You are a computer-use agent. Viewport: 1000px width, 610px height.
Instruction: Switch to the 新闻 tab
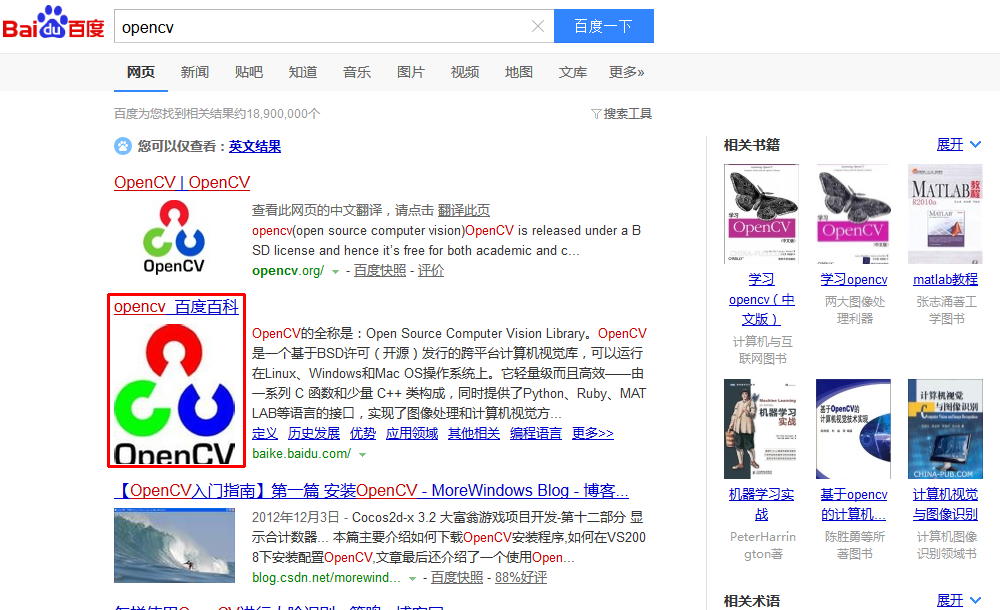click(195, 72)
